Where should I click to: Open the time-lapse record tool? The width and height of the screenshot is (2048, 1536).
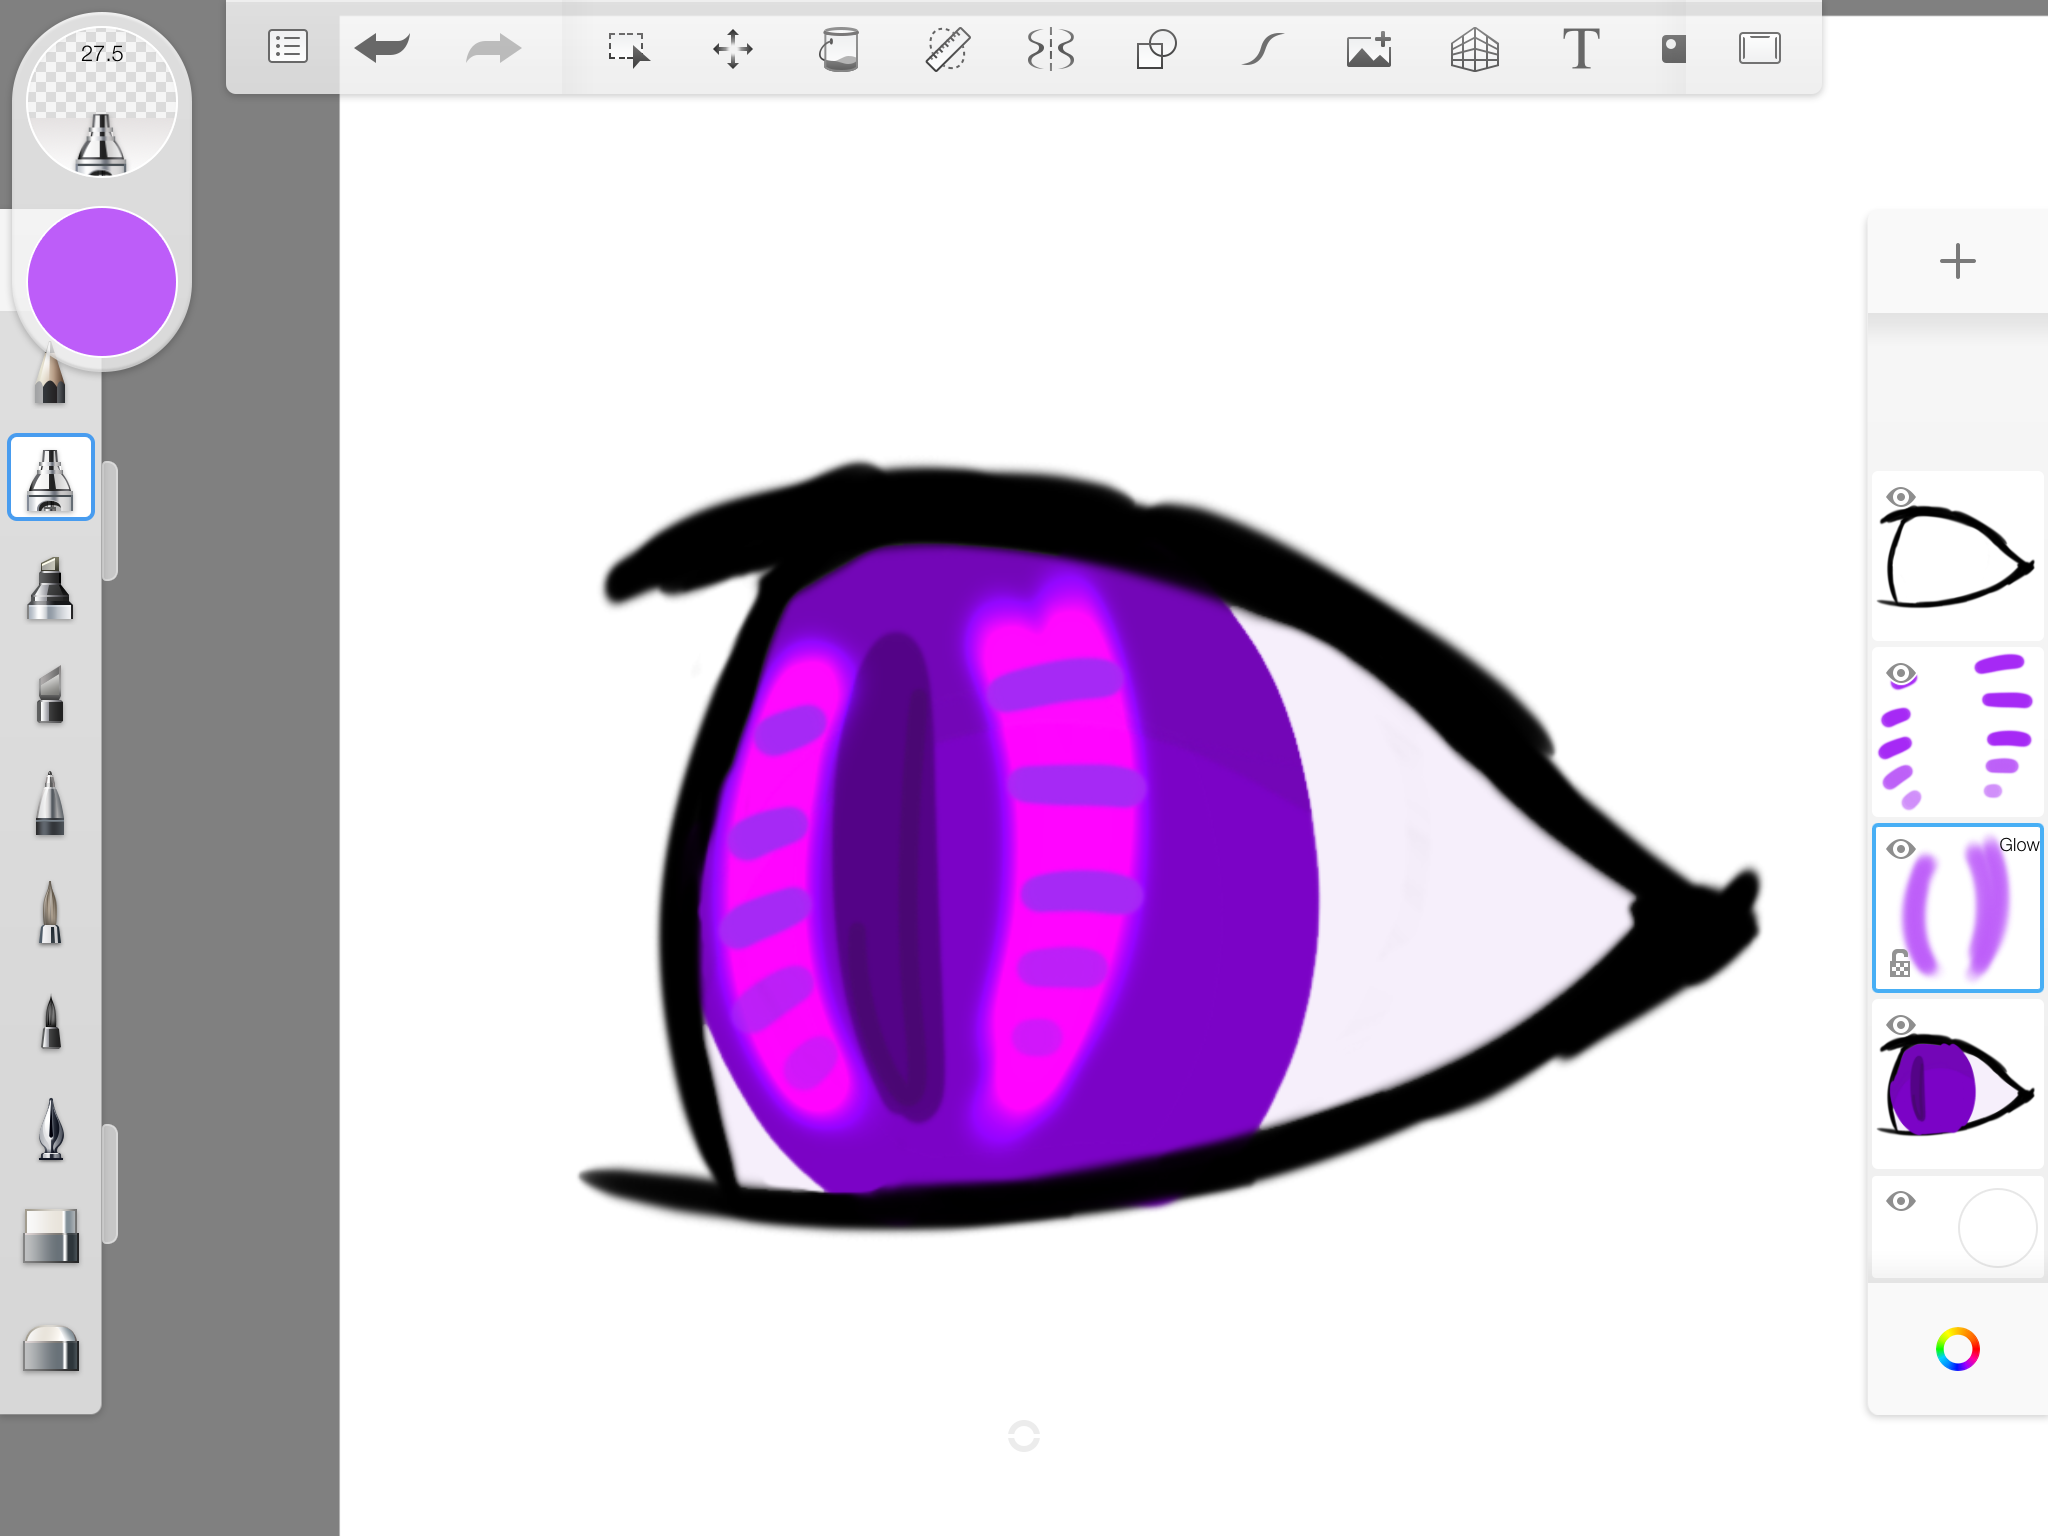[1673, 48]
